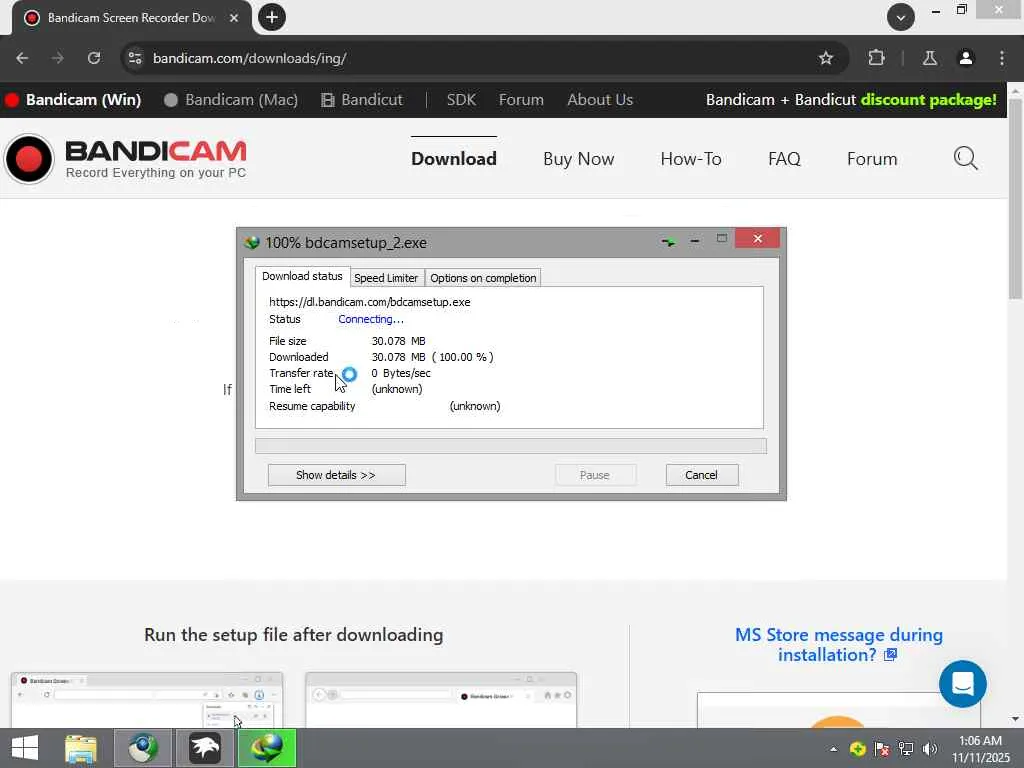
Task: Open Bandicut link in top bar
Action: coord(362,100)
